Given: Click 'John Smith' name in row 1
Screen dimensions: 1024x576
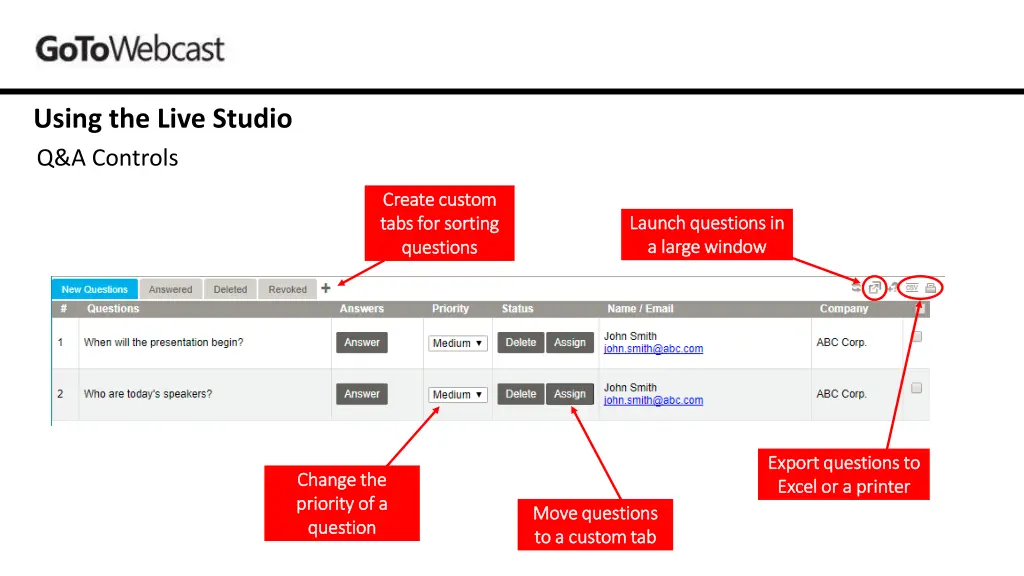Looking at the screenshot, I should tap(630, 336).
